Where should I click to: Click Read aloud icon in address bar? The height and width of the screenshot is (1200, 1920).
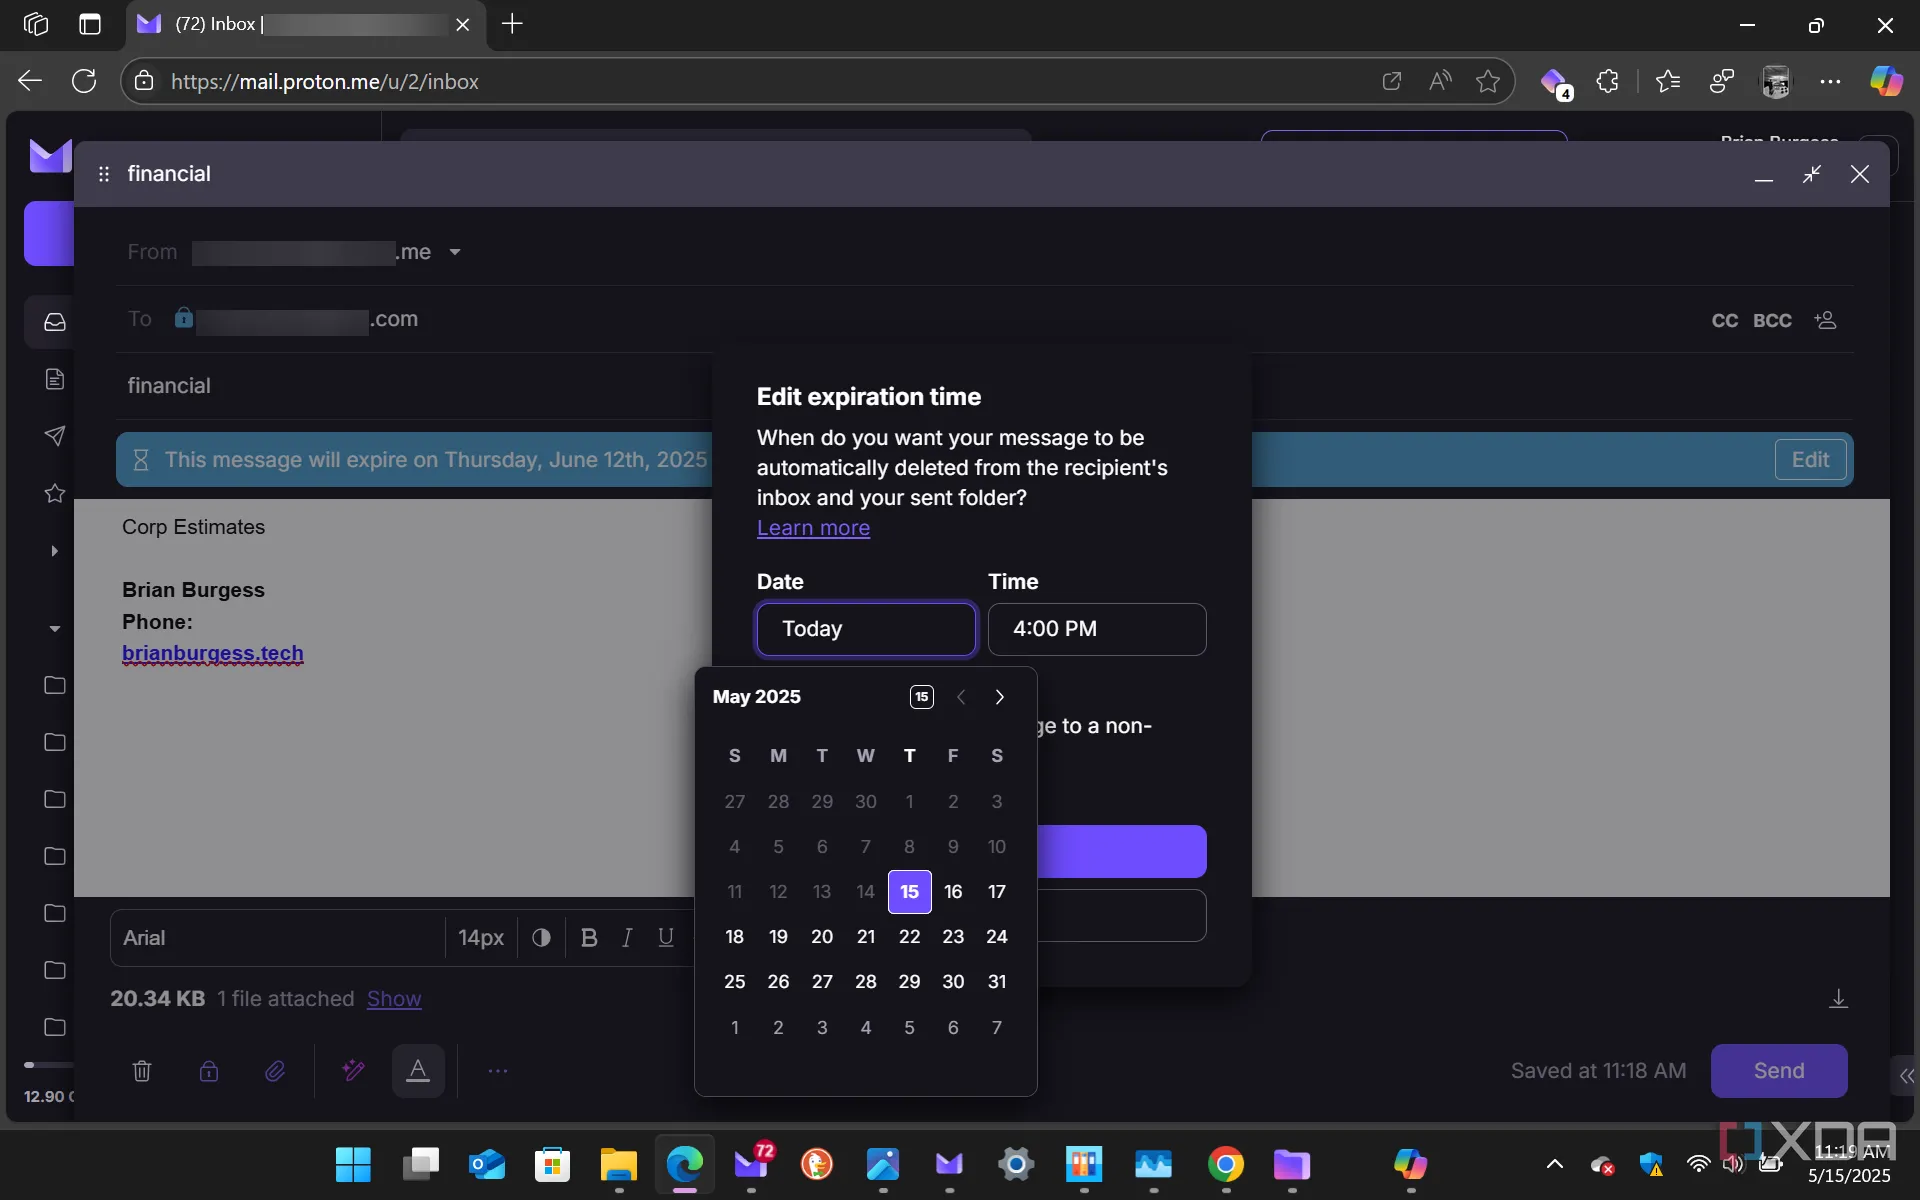pos(1440,81)
